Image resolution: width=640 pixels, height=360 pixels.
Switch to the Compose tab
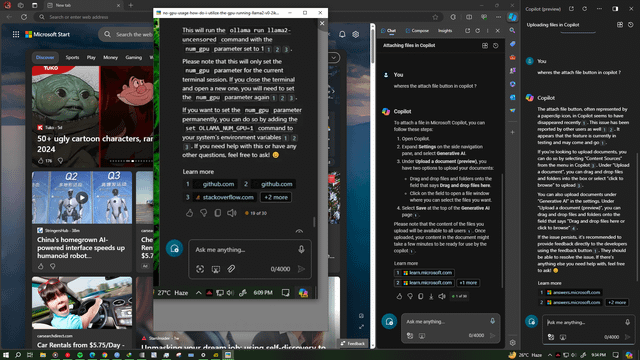(417, 31)
